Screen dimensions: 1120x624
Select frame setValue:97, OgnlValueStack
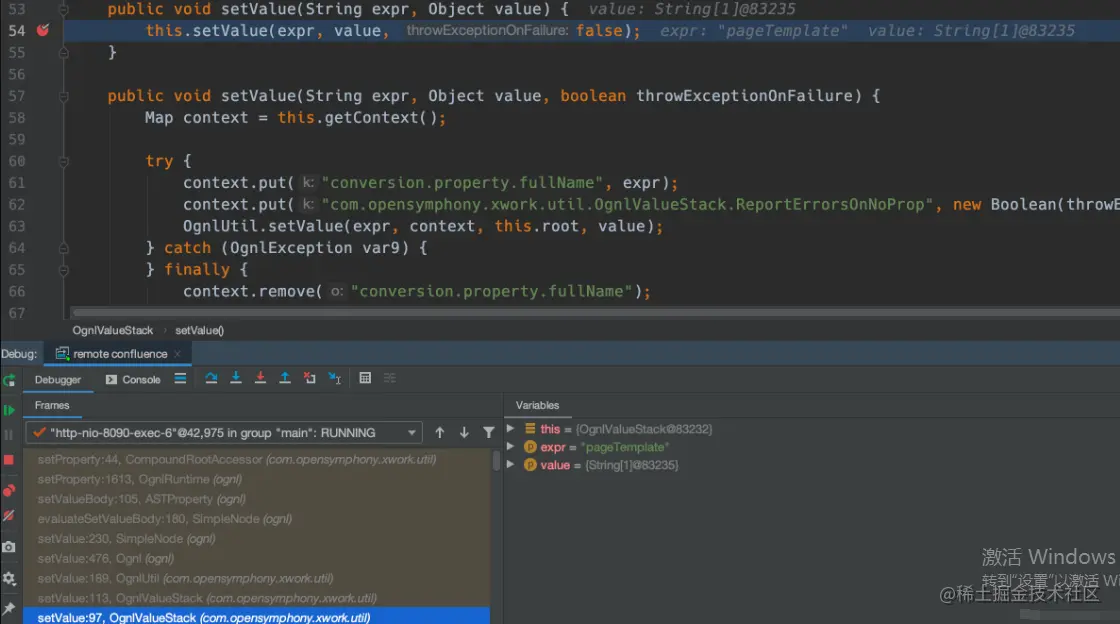tap(257, 618)
